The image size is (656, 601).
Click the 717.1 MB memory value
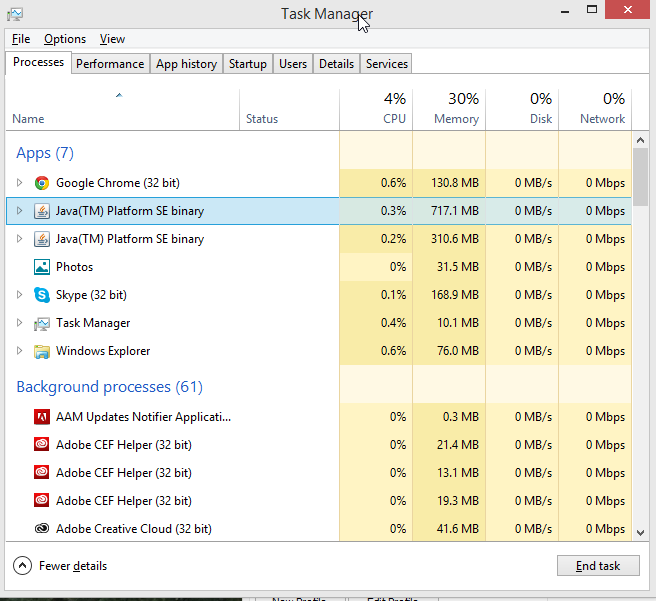pyautogui.click(x=455, y=211)
